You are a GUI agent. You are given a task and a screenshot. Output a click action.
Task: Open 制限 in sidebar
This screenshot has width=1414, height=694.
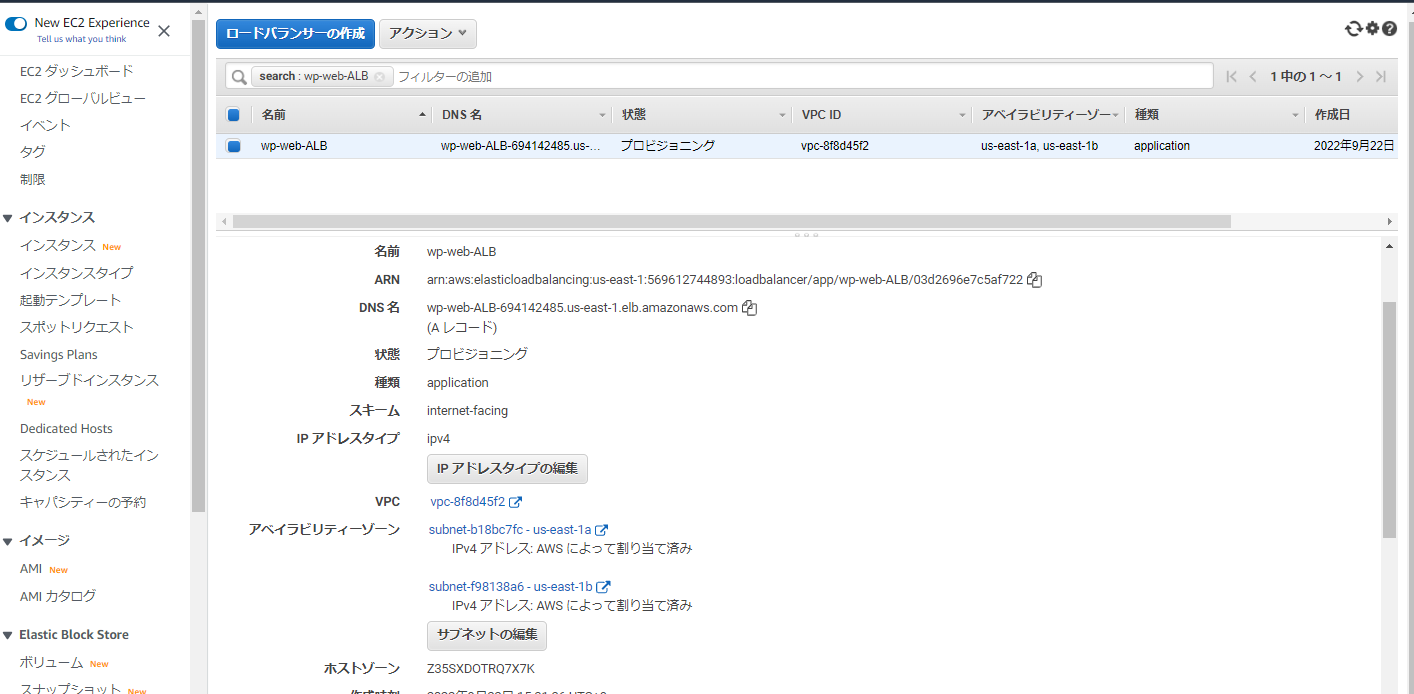32,179
